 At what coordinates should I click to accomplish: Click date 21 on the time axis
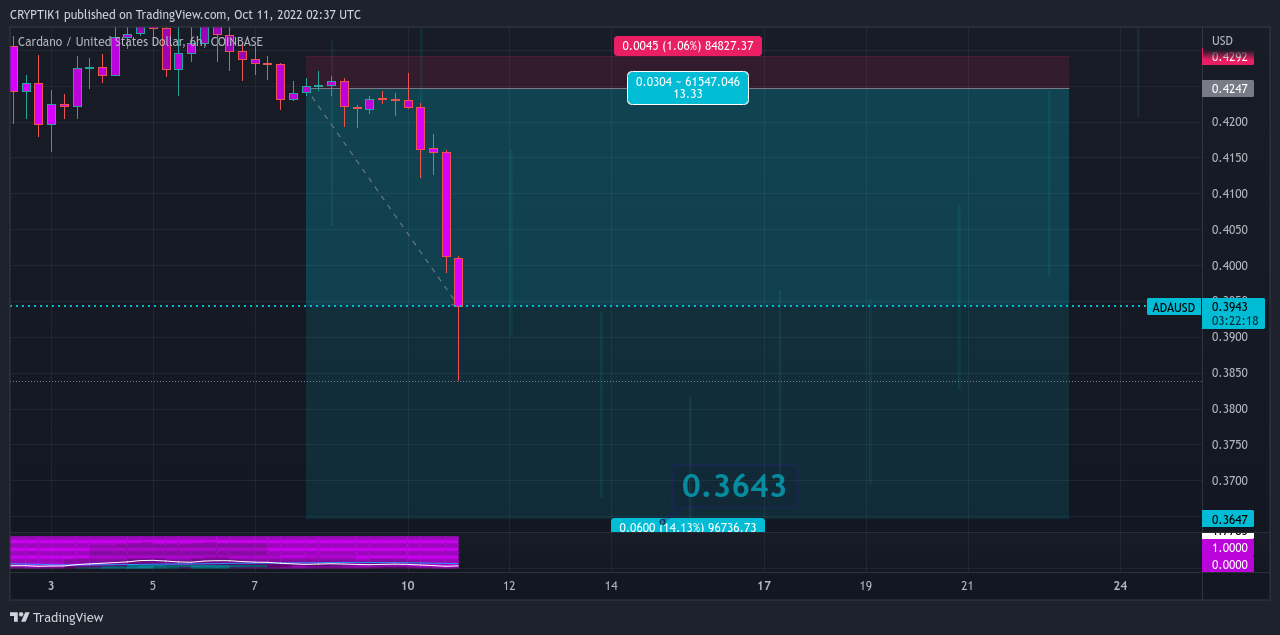pyautogui.click(x=967, y=586)
